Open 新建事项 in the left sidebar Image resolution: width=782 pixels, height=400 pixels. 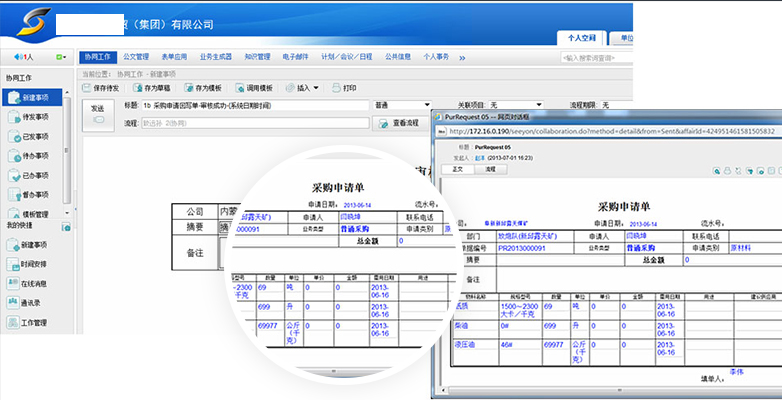(33, 97)
